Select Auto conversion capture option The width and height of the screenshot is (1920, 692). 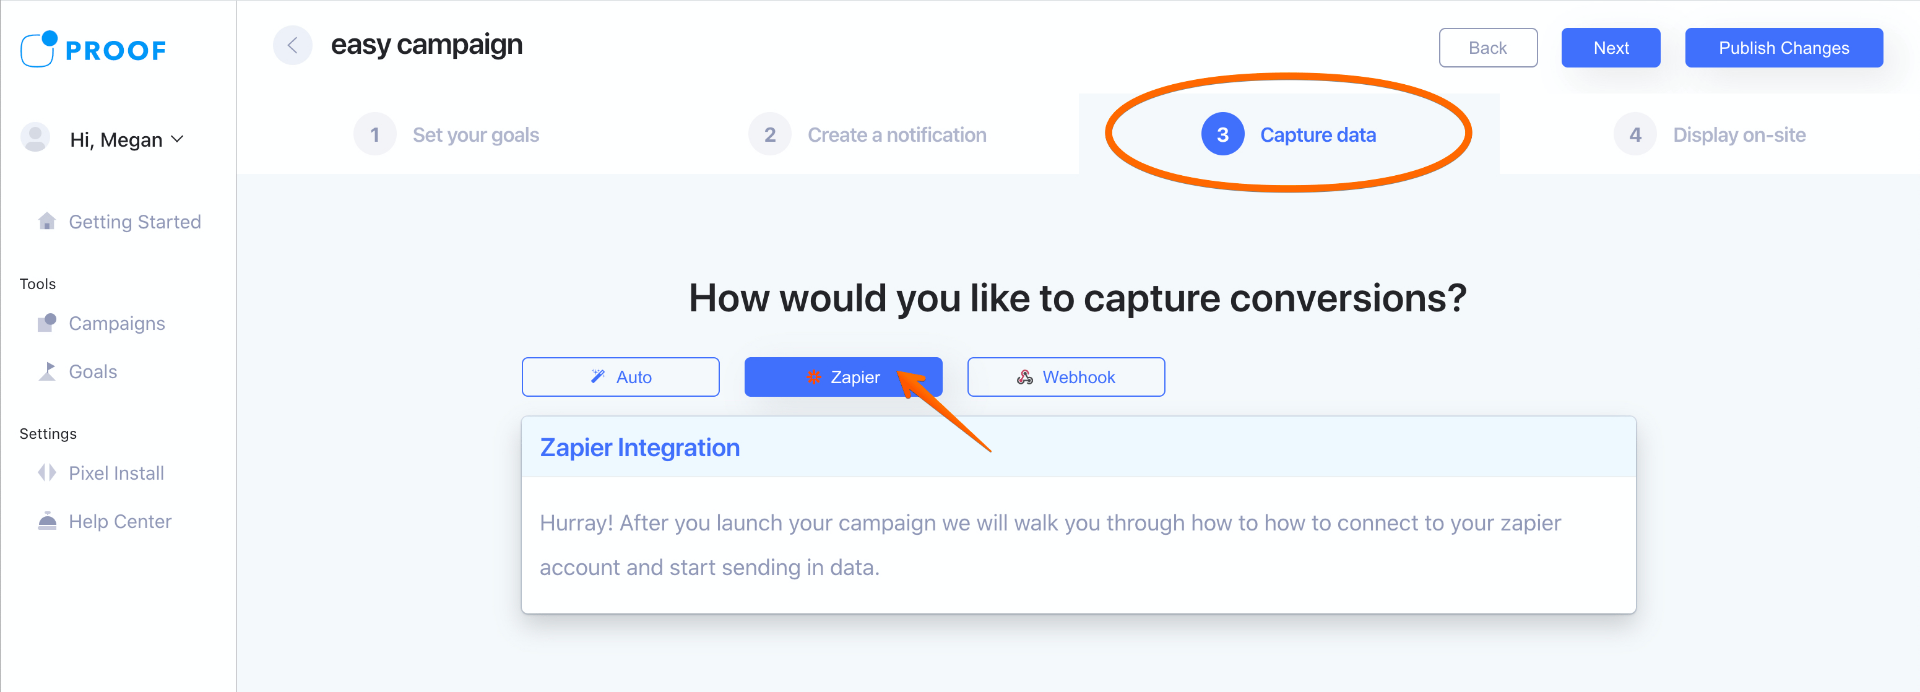point(620,377)
